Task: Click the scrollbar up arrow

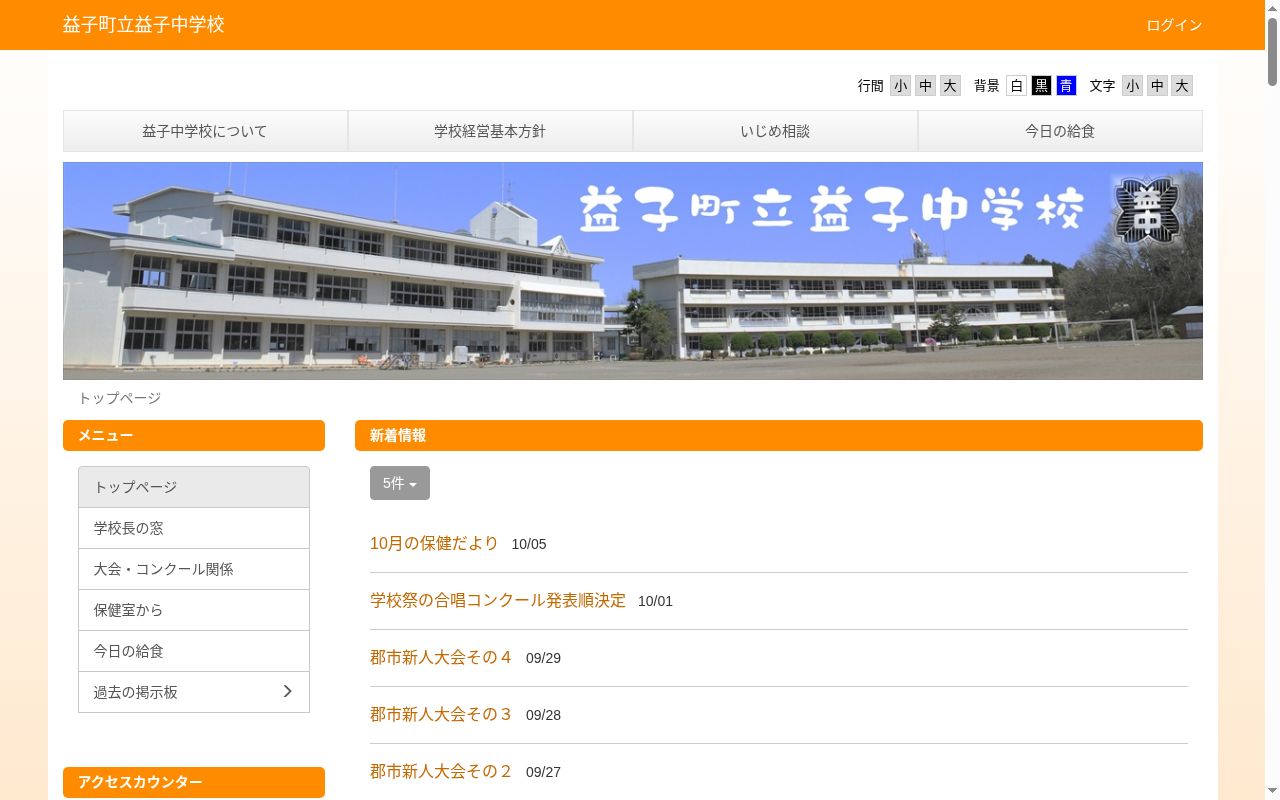Action: [x=1272, y=8]
